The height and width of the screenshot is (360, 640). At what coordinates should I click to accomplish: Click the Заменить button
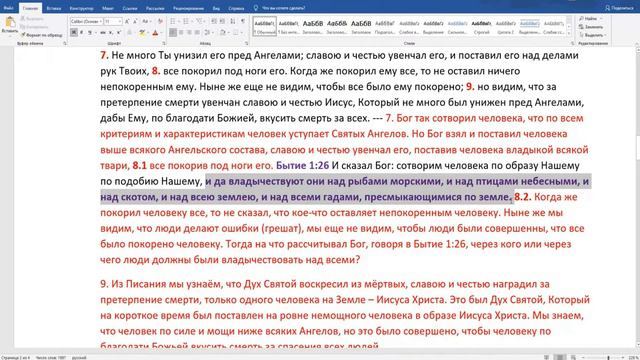(x=591, y=27)
